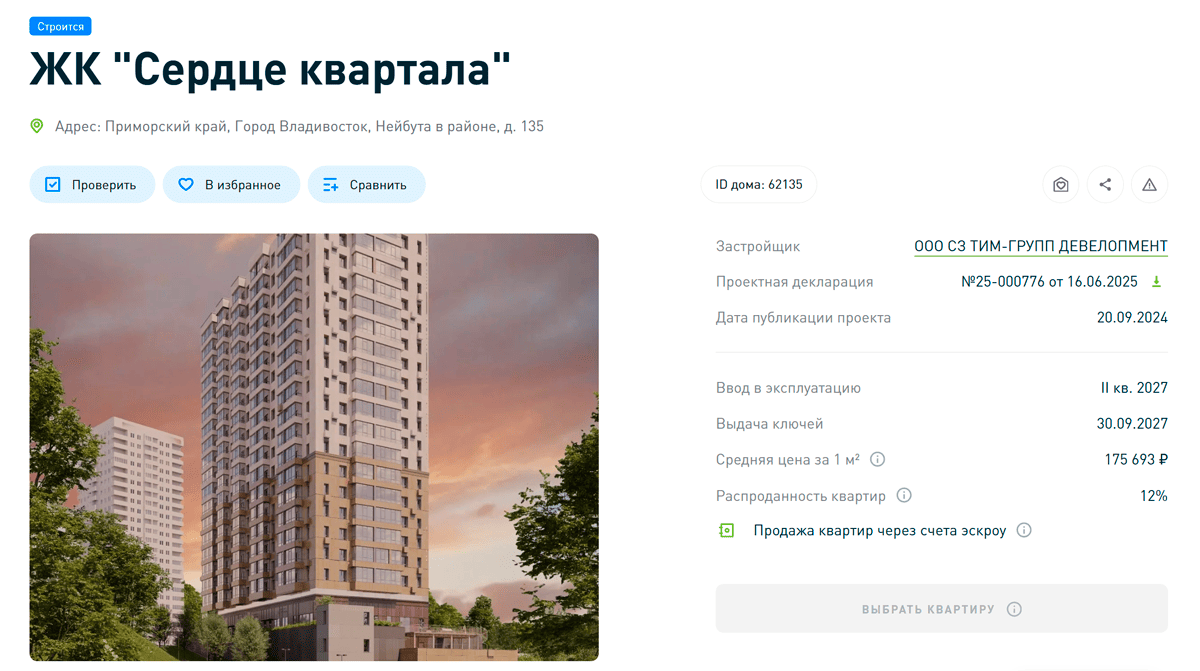This screenshot has height=671, width=1200.
Task: Click the Проверить button
Action: 92,185
